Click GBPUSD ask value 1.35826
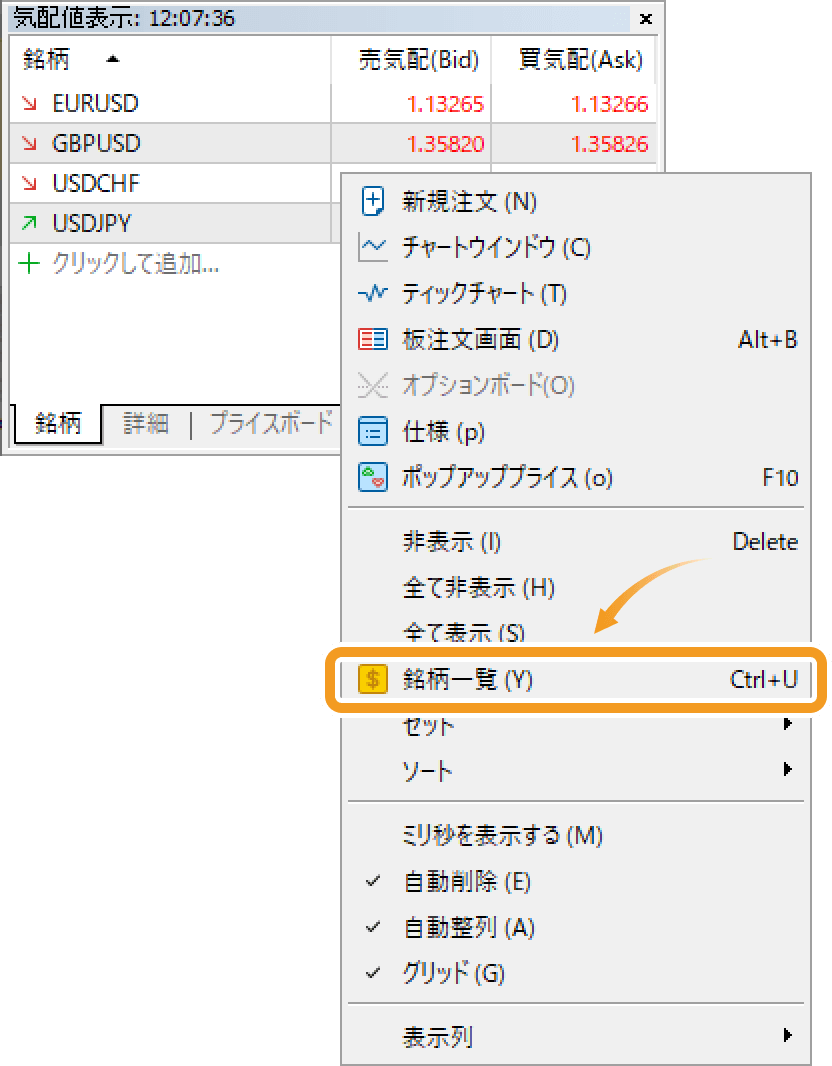This screenshot has height=1066, width=832. tap(610, 144)
